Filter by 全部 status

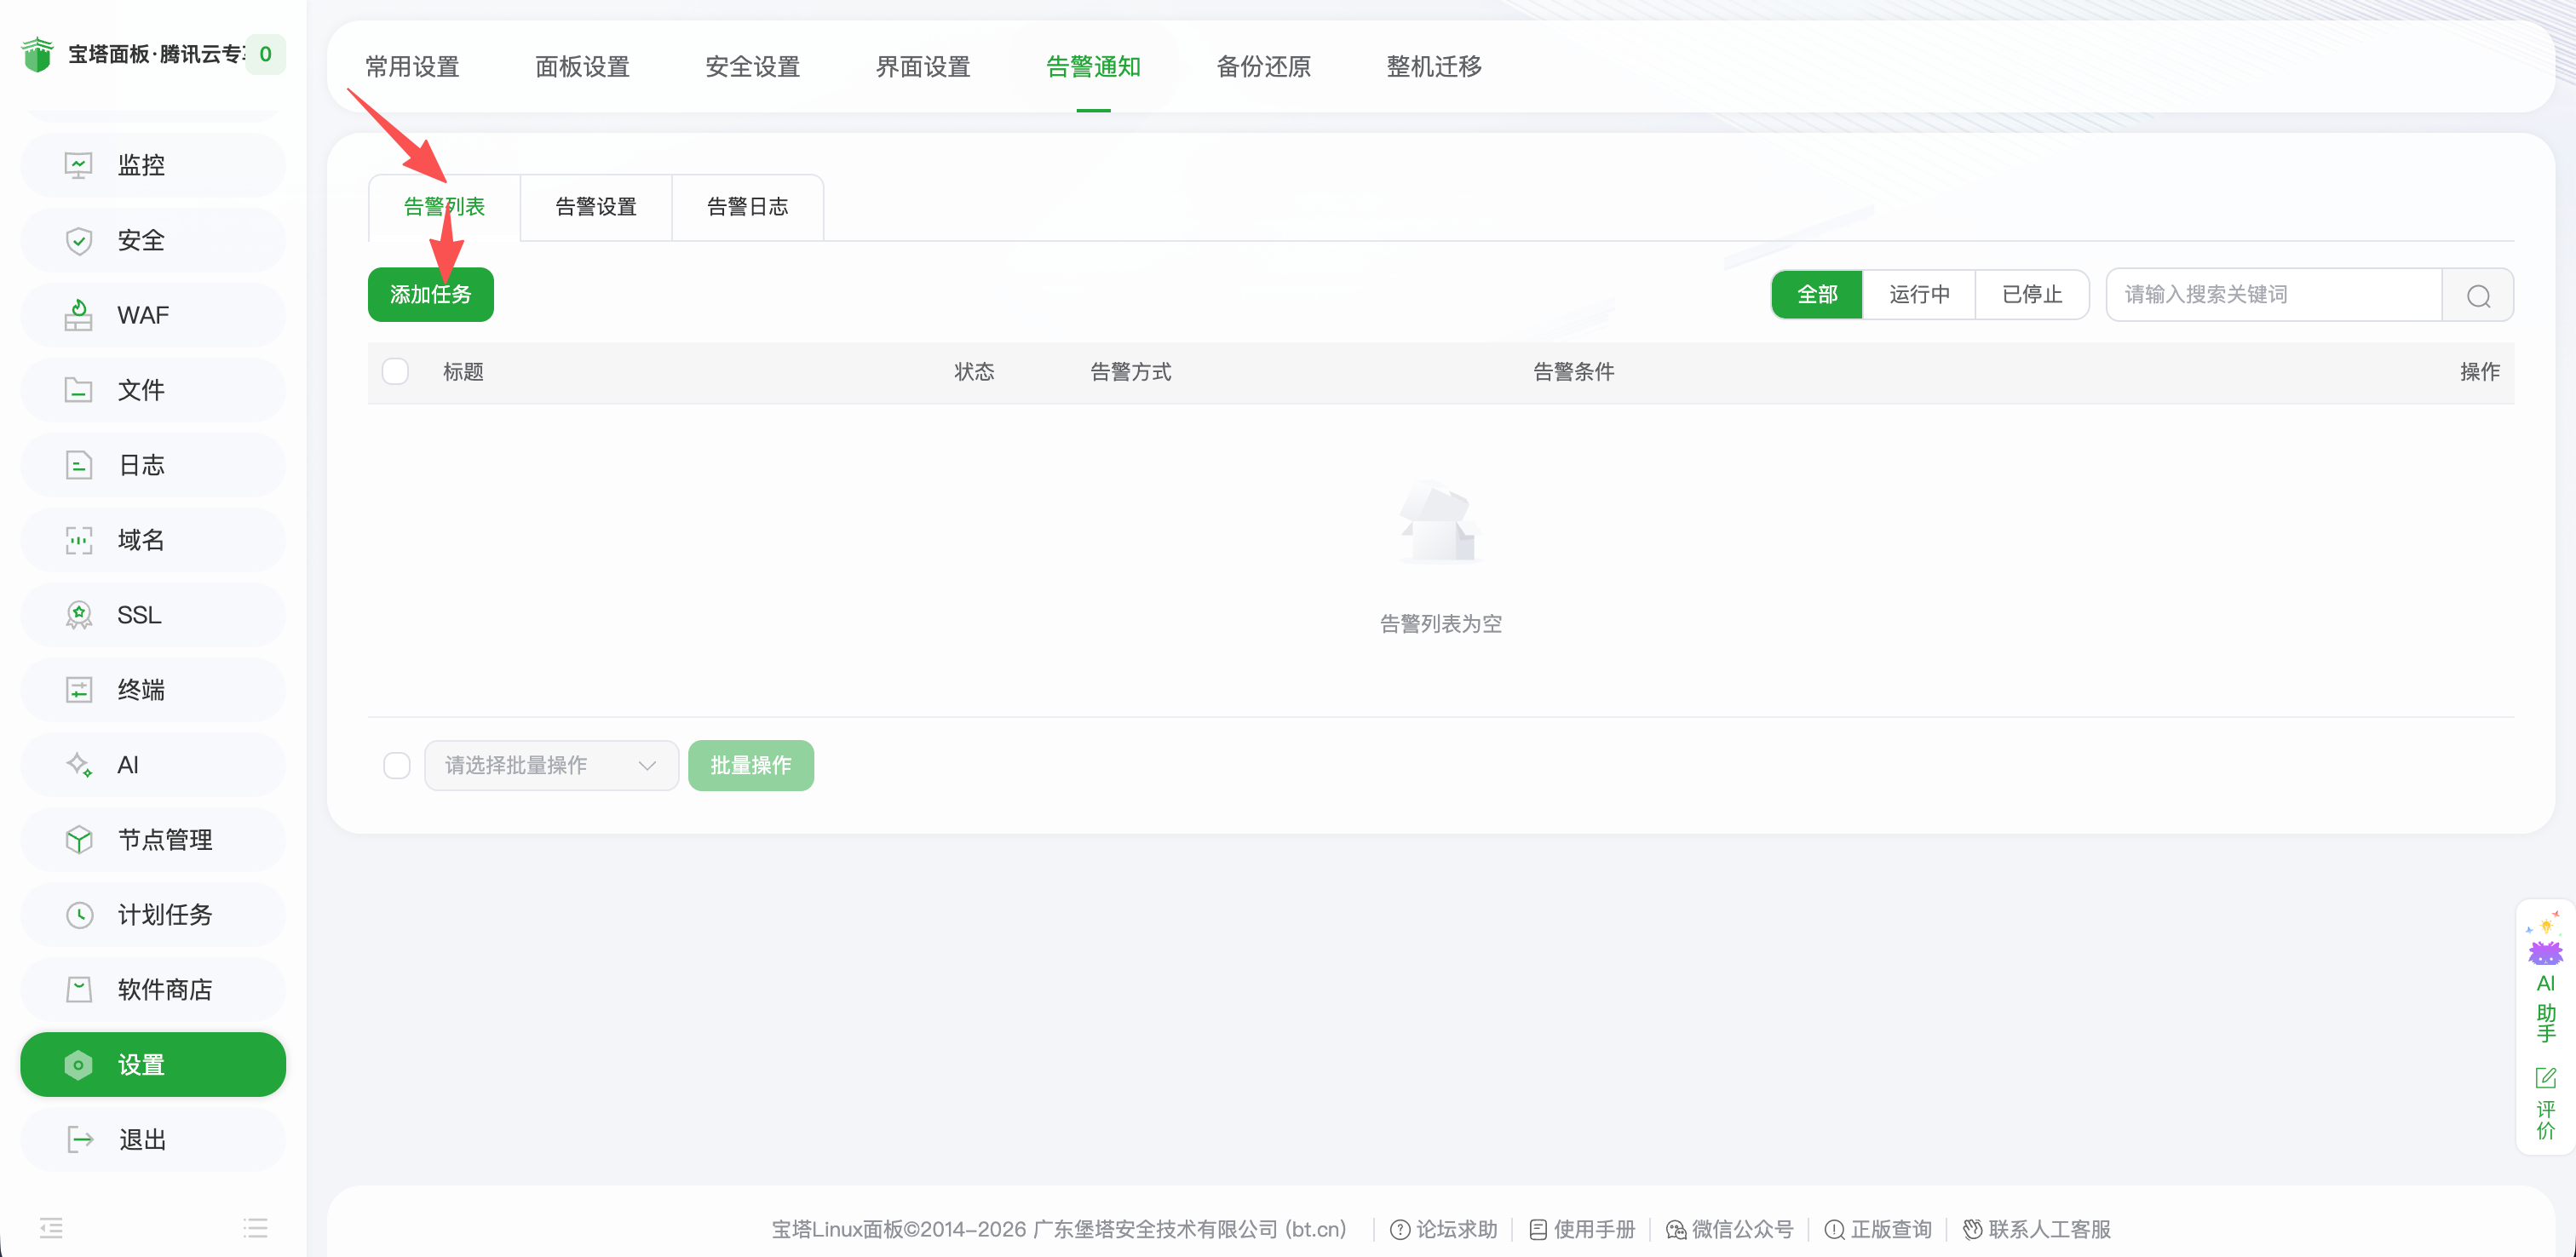[1817, 295]
